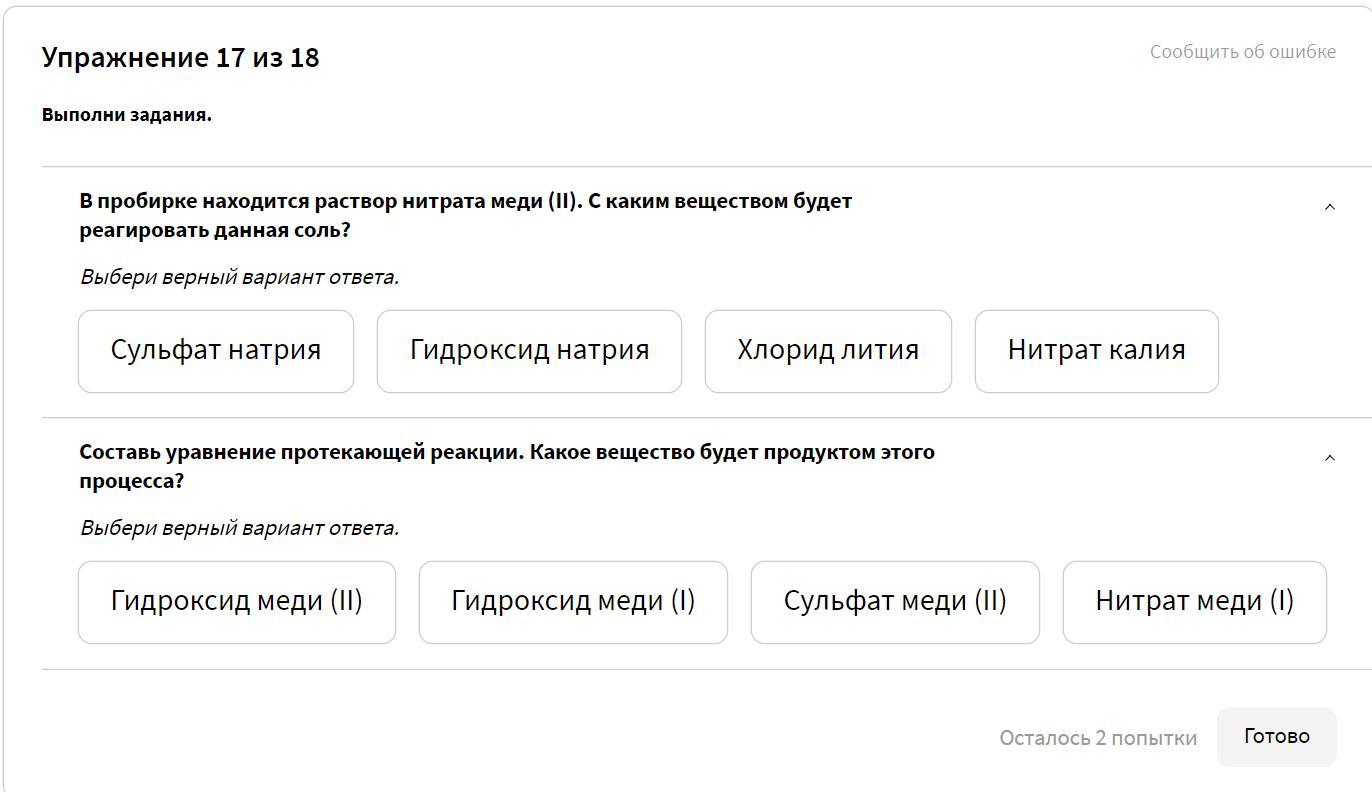Pick the Сульфат меди (II) answer
Viewport: 1372px width, 792px height.
coord(895,602)
